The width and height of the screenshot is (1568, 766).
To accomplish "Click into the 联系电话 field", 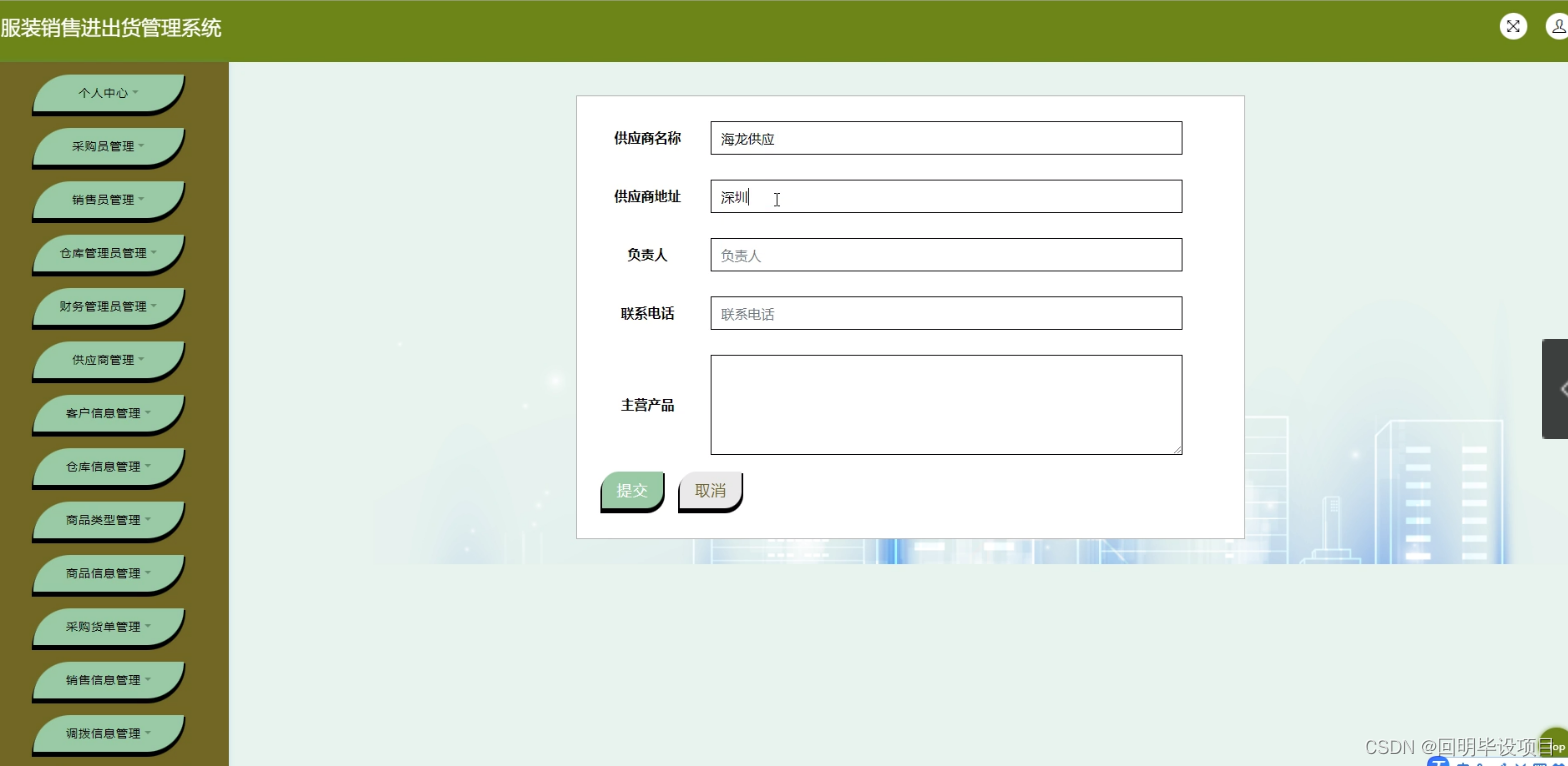I will point(946,313).
